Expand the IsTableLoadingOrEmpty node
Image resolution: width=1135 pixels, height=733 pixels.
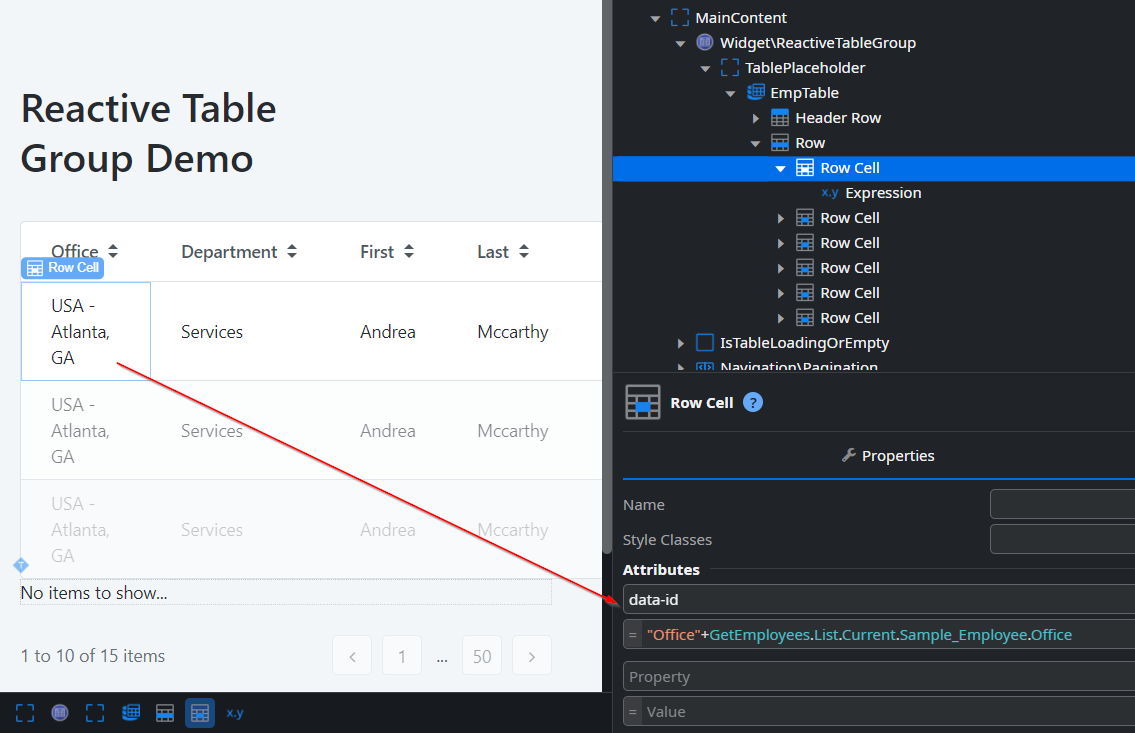679,342
